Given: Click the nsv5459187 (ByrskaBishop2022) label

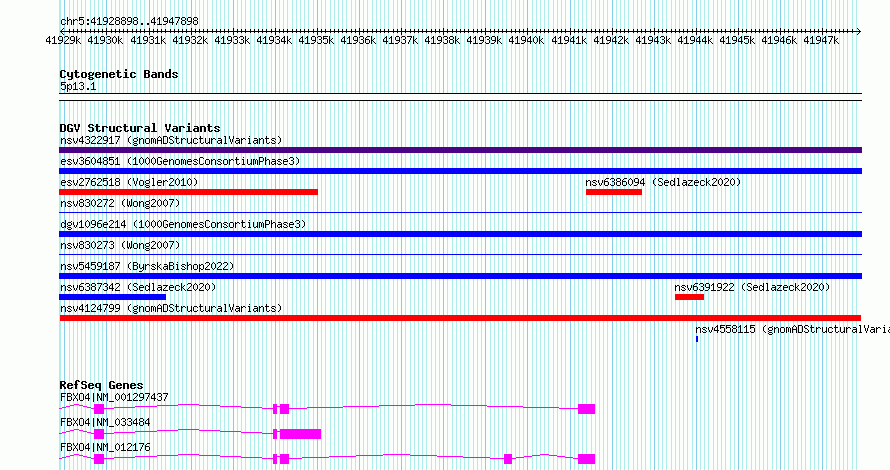Looking at the screenshot, I should coord(147,266).
